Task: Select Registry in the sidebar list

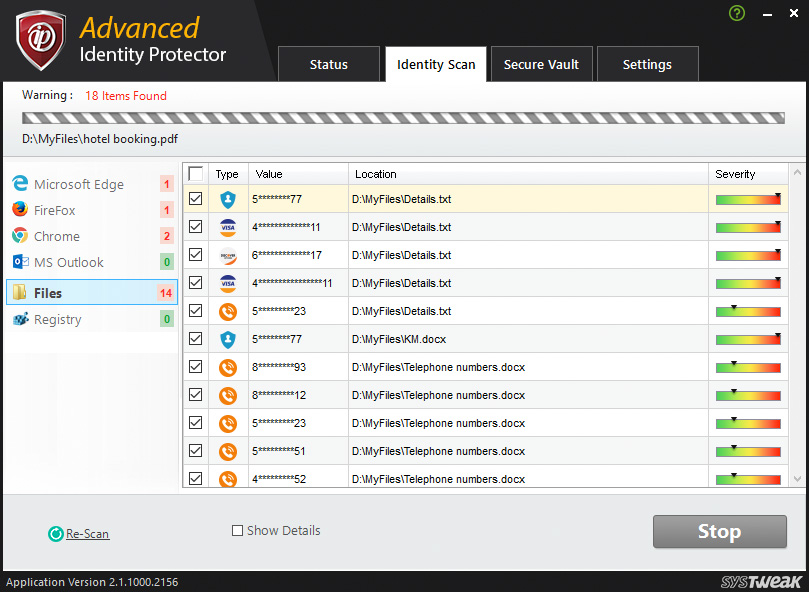Action: click(x=92, y=319)
